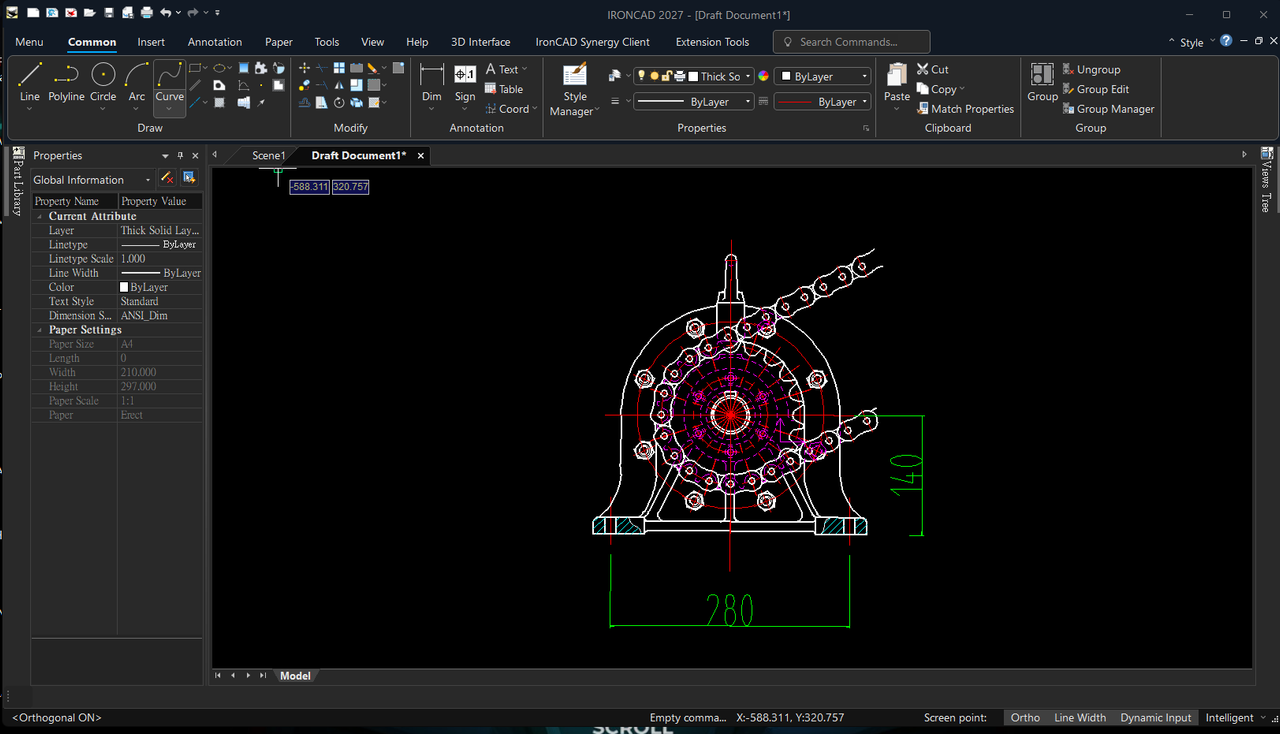
Task: Close the Draft Document1 tab
Action: tap(421, 155)
